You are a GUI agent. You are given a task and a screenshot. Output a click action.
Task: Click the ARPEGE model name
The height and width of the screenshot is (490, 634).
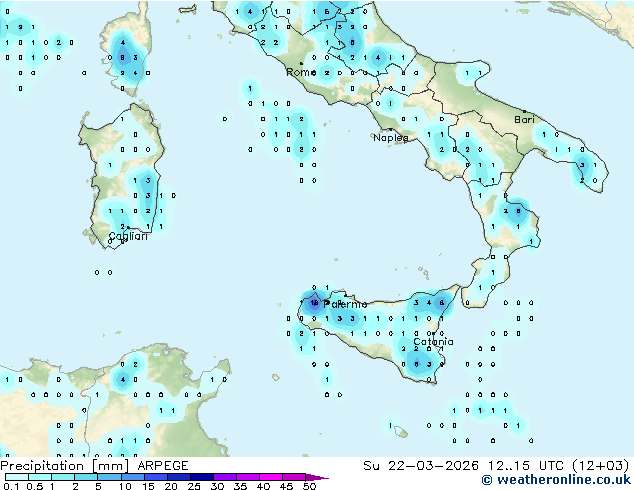(163, 466)
